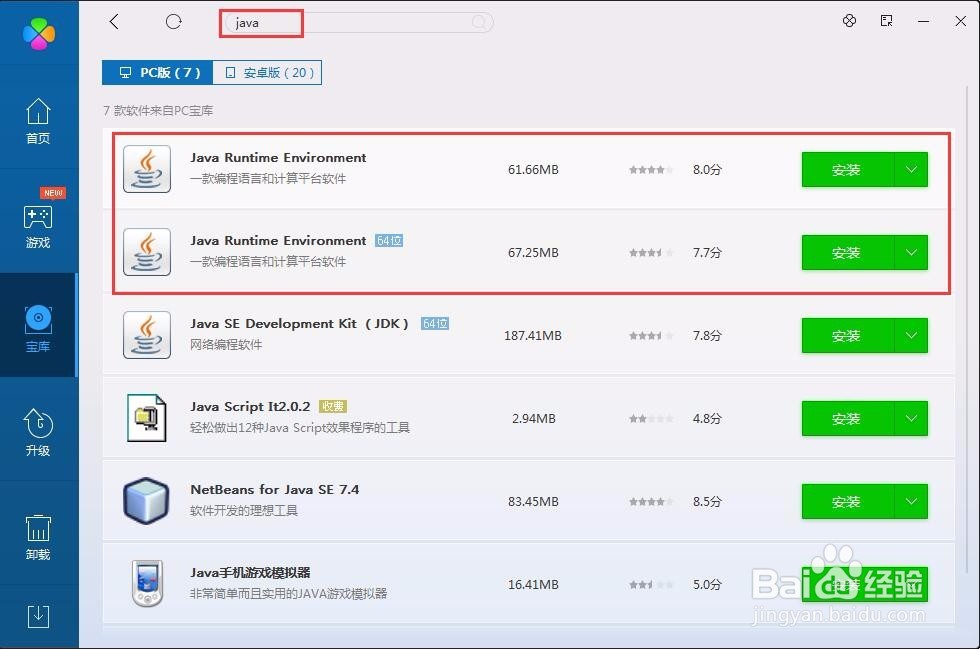Viewport: 980px width, 649px height.
Task: Click the Java SE Development Kit icon
Action: pos(147,335)
